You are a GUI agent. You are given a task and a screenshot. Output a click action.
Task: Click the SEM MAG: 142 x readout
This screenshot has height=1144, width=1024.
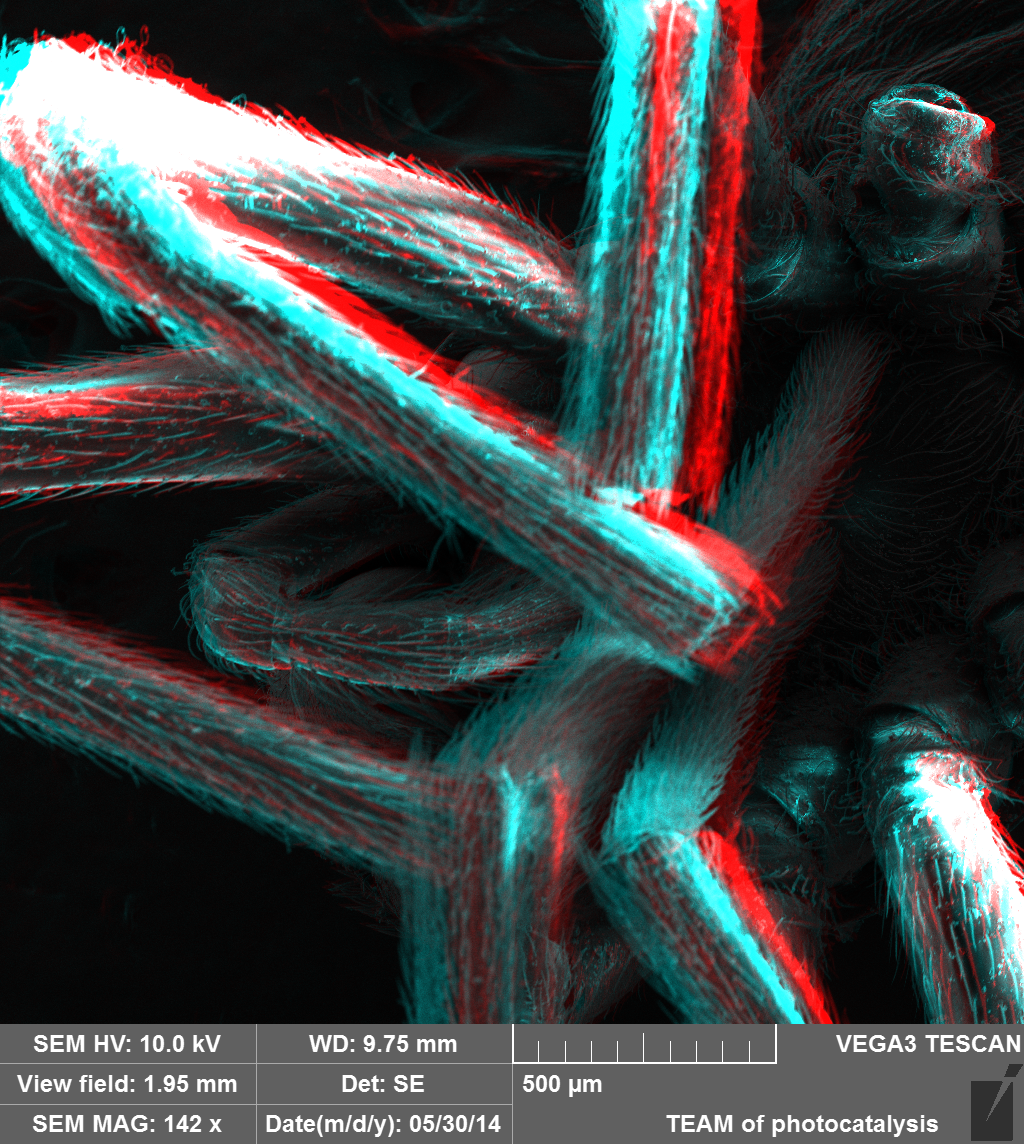click(x=127, y=1124)
